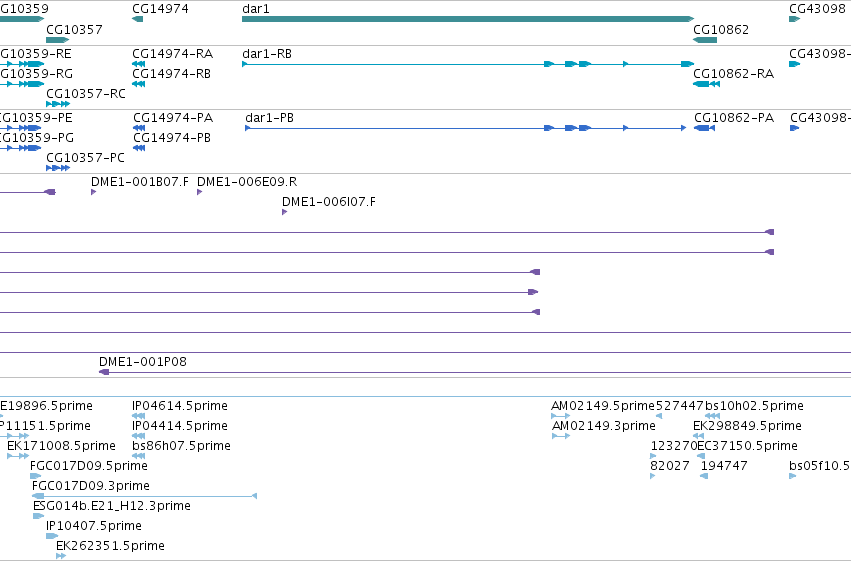Select the CG14974-PB protein label
Image resolution: width=851 pixels, height=561 pixels.
(172, 138)
